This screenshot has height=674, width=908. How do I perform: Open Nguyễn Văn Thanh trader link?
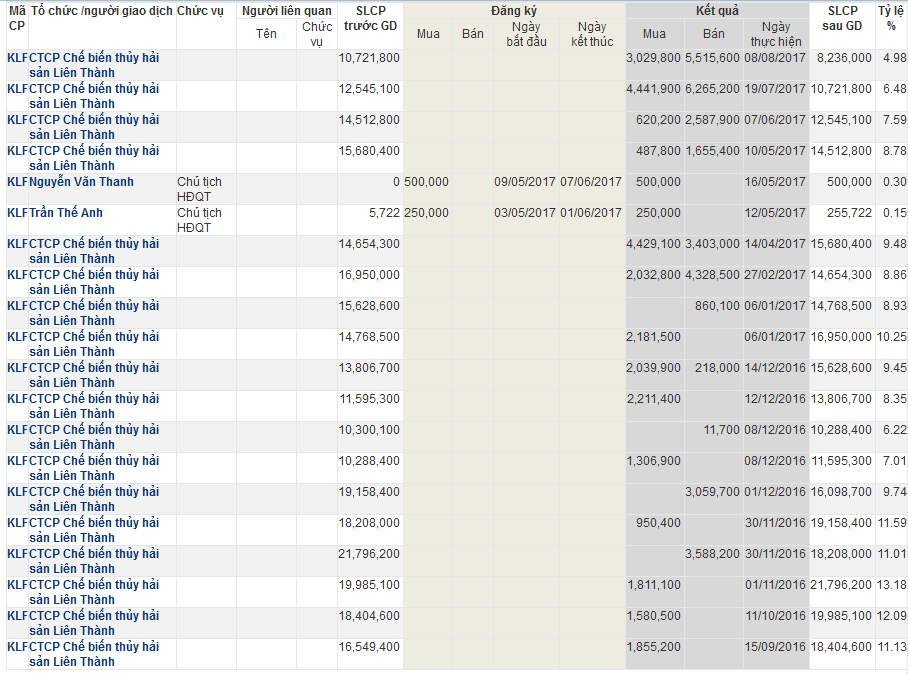pos(82,182)
